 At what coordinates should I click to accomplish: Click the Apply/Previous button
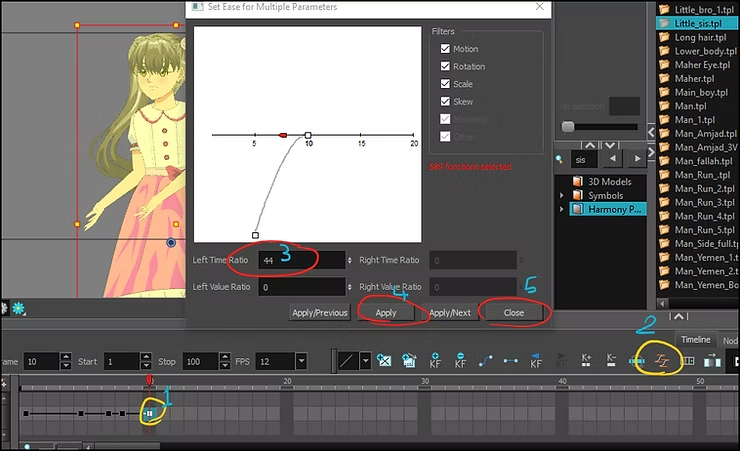[320, 313]
